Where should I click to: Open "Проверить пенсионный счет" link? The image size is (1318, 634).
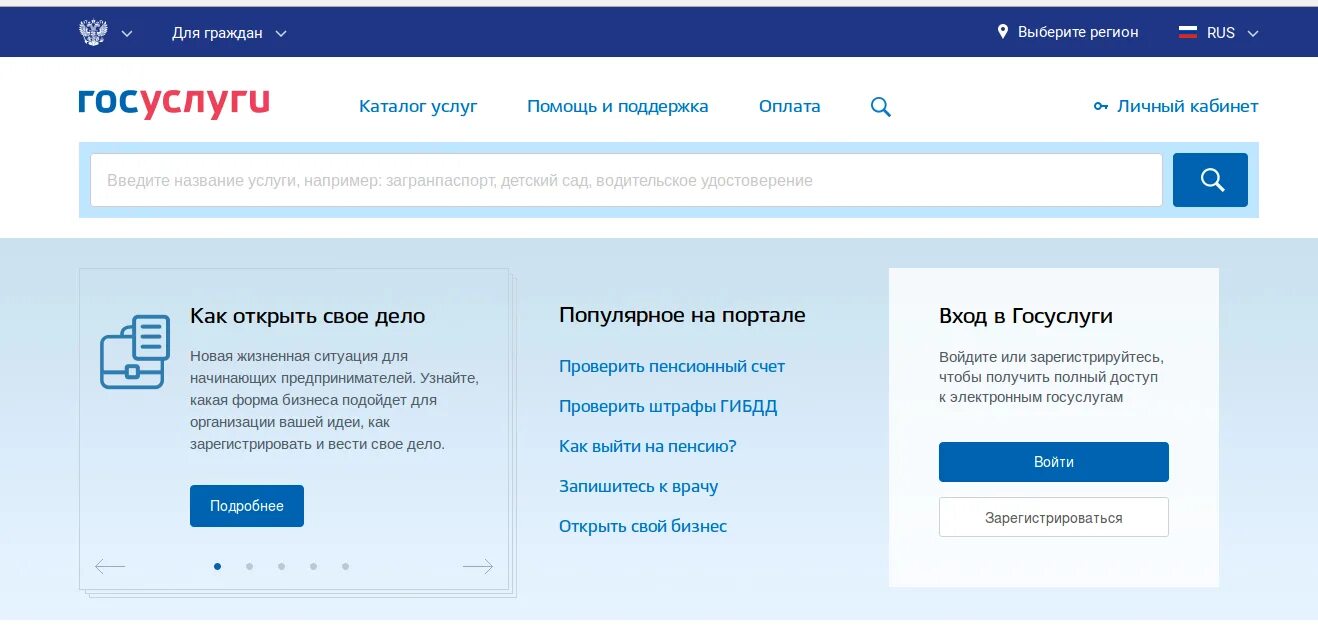pyautogui.click(x=672, y=366)
